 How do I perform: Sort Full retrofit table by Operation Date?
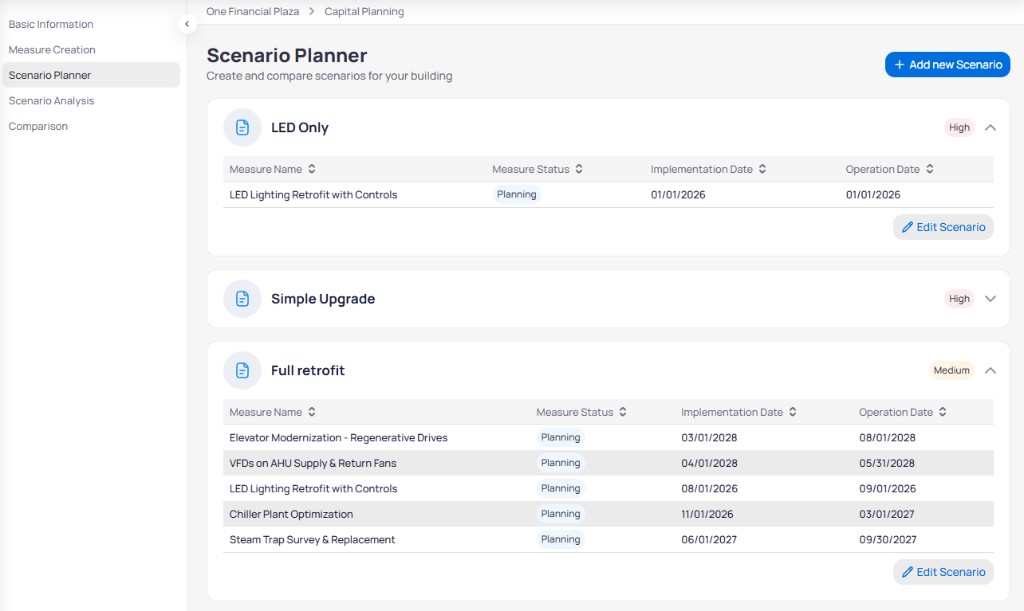tap(942, 412)
